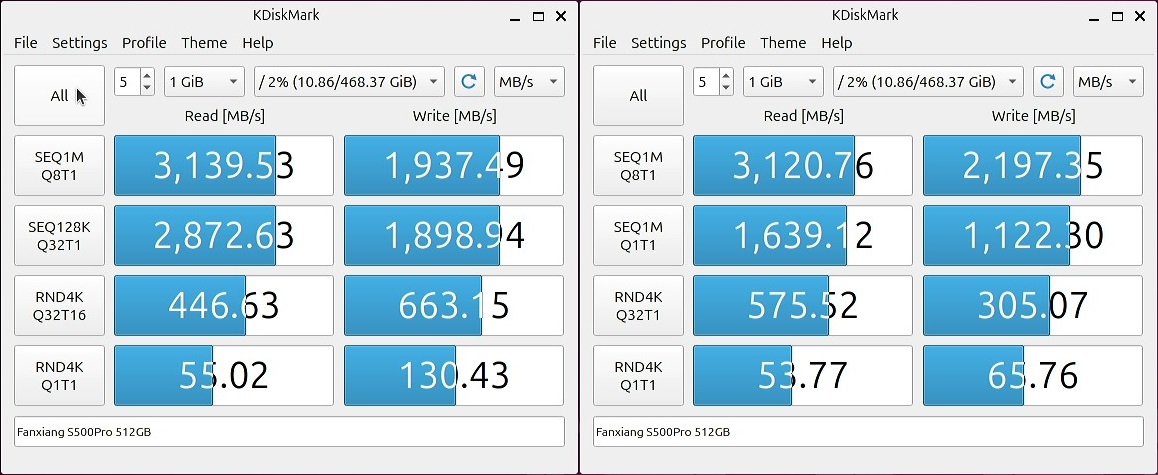Run SEQ1M Q1T1 benchmark
1158x475 pixels.
coord(638,235)
